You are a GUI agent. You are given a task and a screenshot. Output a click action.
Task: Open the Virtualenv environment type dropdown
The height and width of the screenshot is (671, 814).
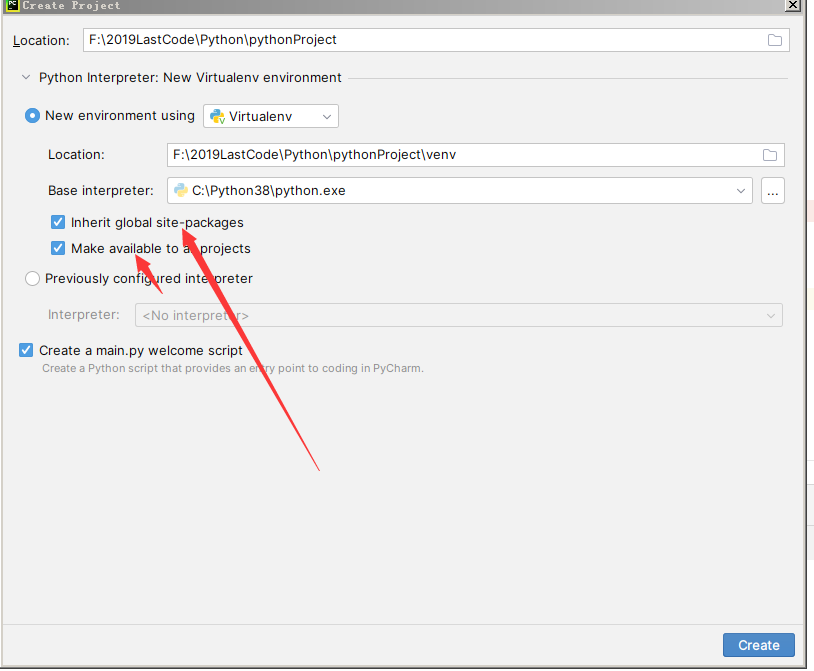(270, 116)
